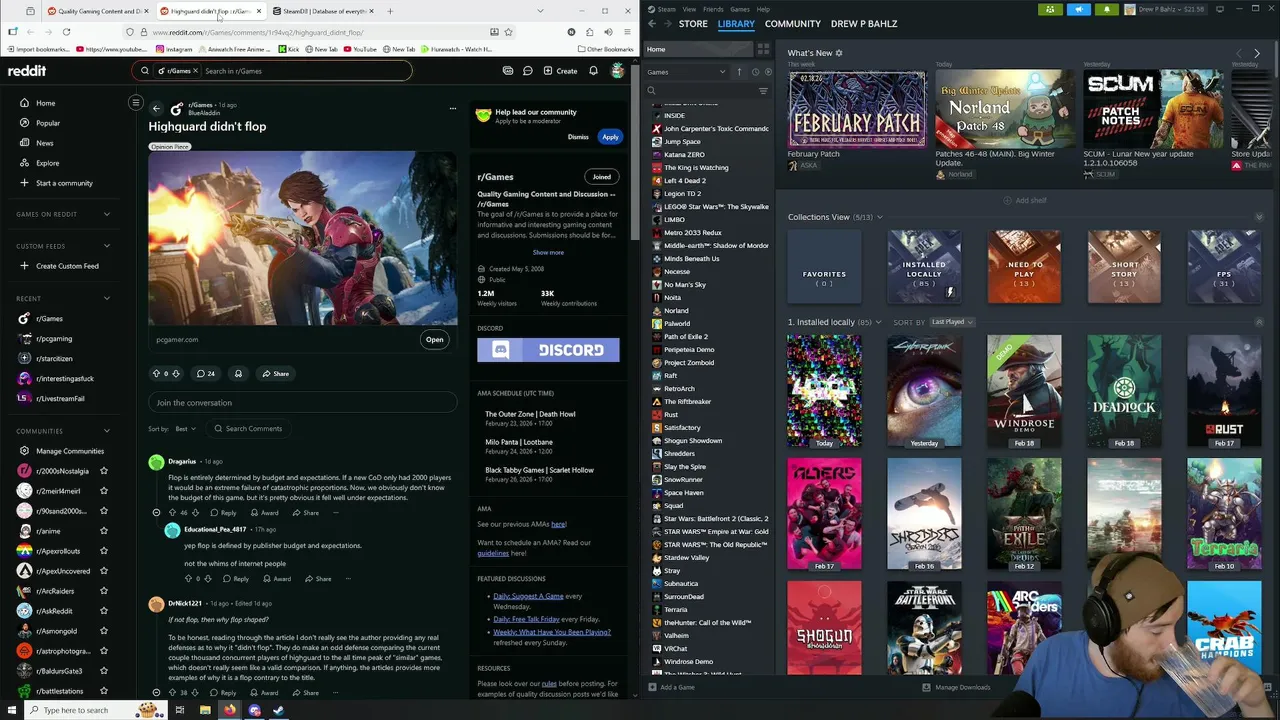
Task: Open the What's New settings gear
Action: pyautogui.click(x=839, y=53)
